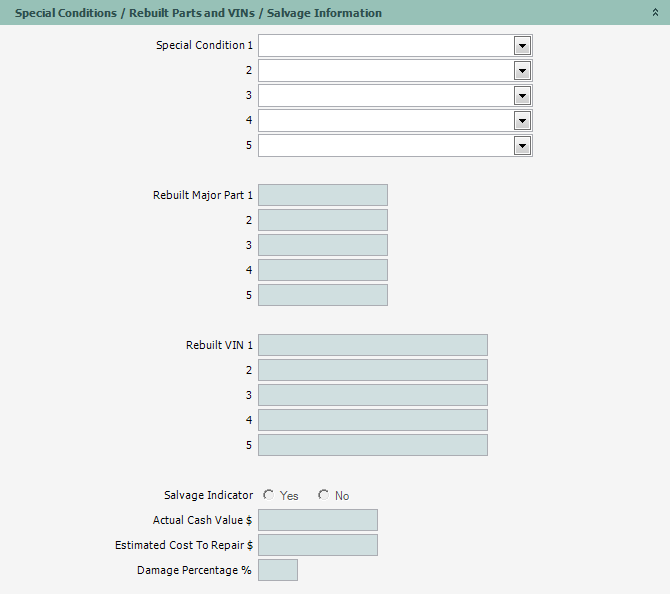671x596 pixels.
Task: Click the section title 'Special Conditions / Rebuilt Parts and VINs / Salvage Information'
Action: point(198,13)
